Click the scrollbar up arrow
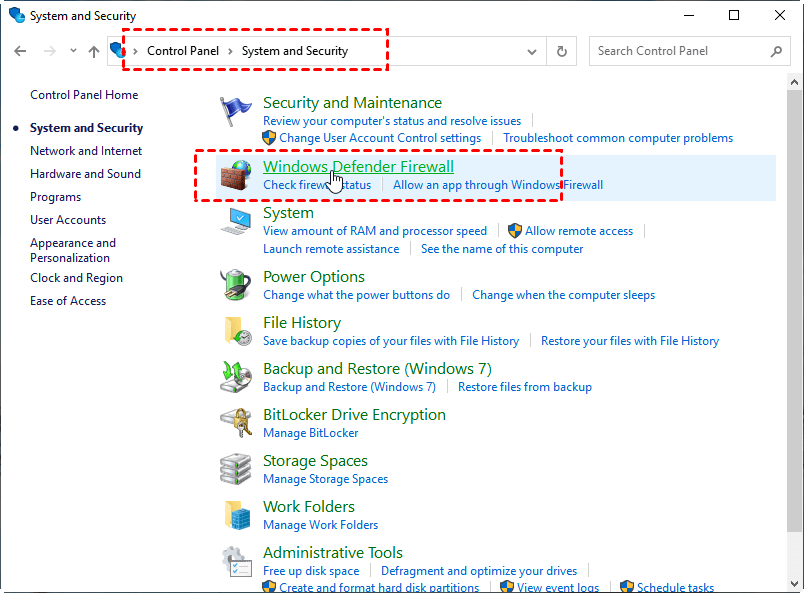The image size is (804, 593). [794, 82]
